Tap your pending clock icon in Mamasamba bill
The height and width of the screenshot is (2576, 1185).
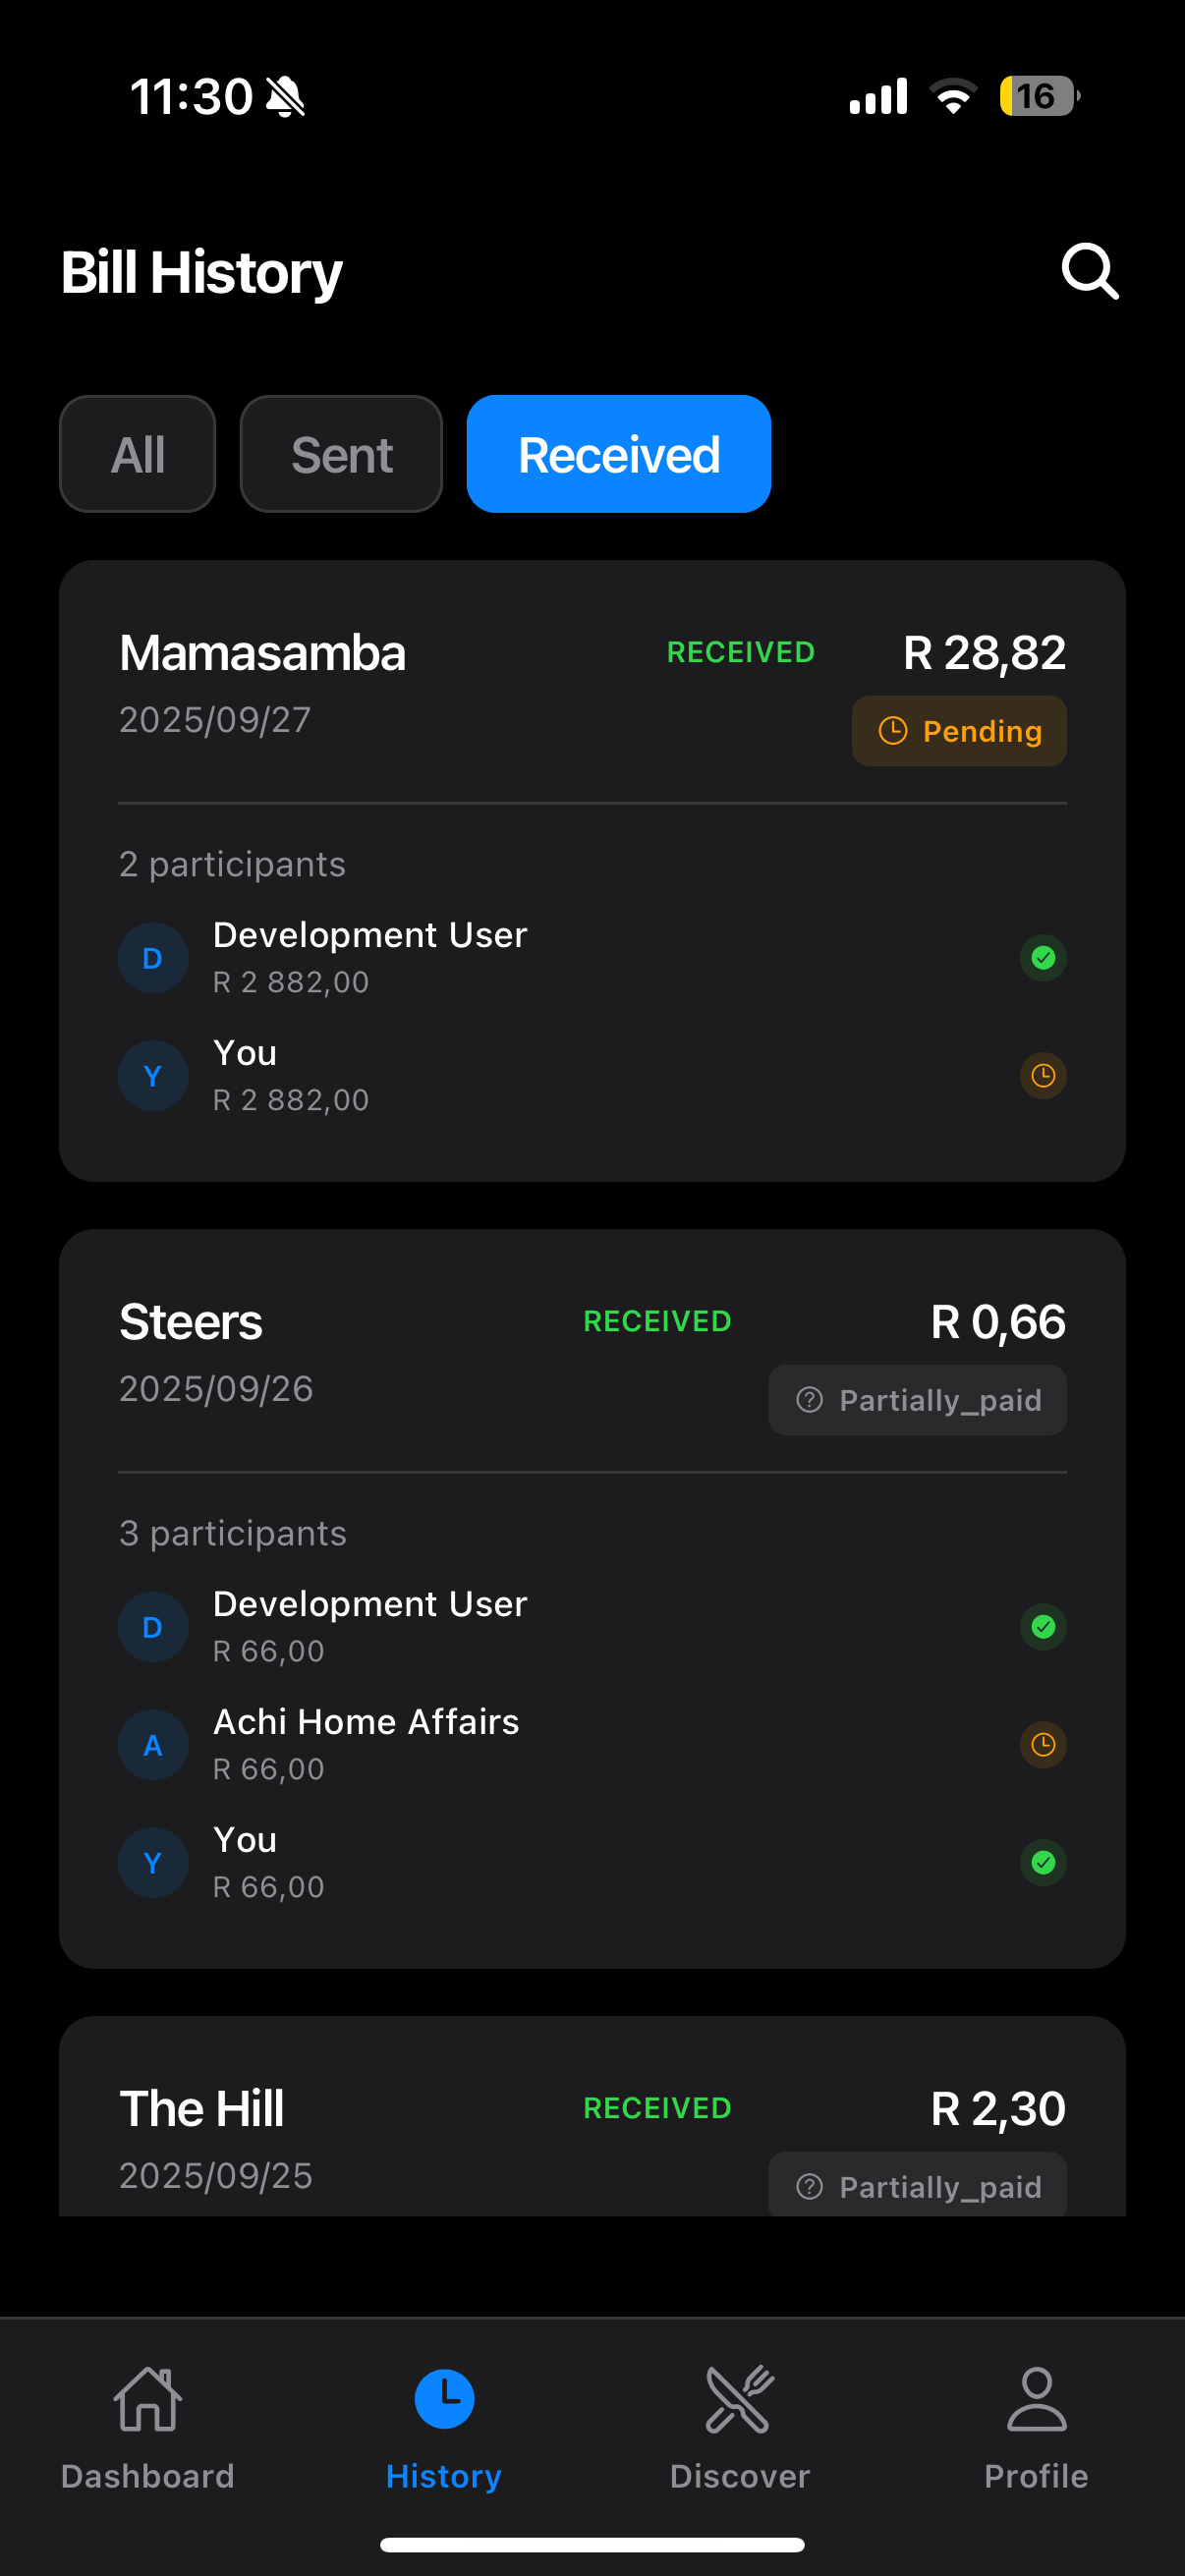point(1043,1076)
